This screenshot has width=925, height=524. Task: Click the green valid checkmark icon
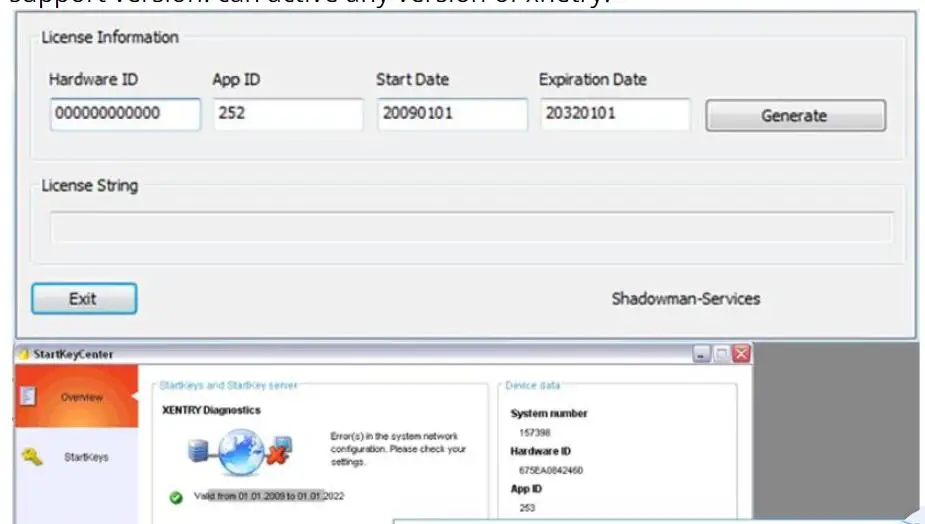pos(176,497)
